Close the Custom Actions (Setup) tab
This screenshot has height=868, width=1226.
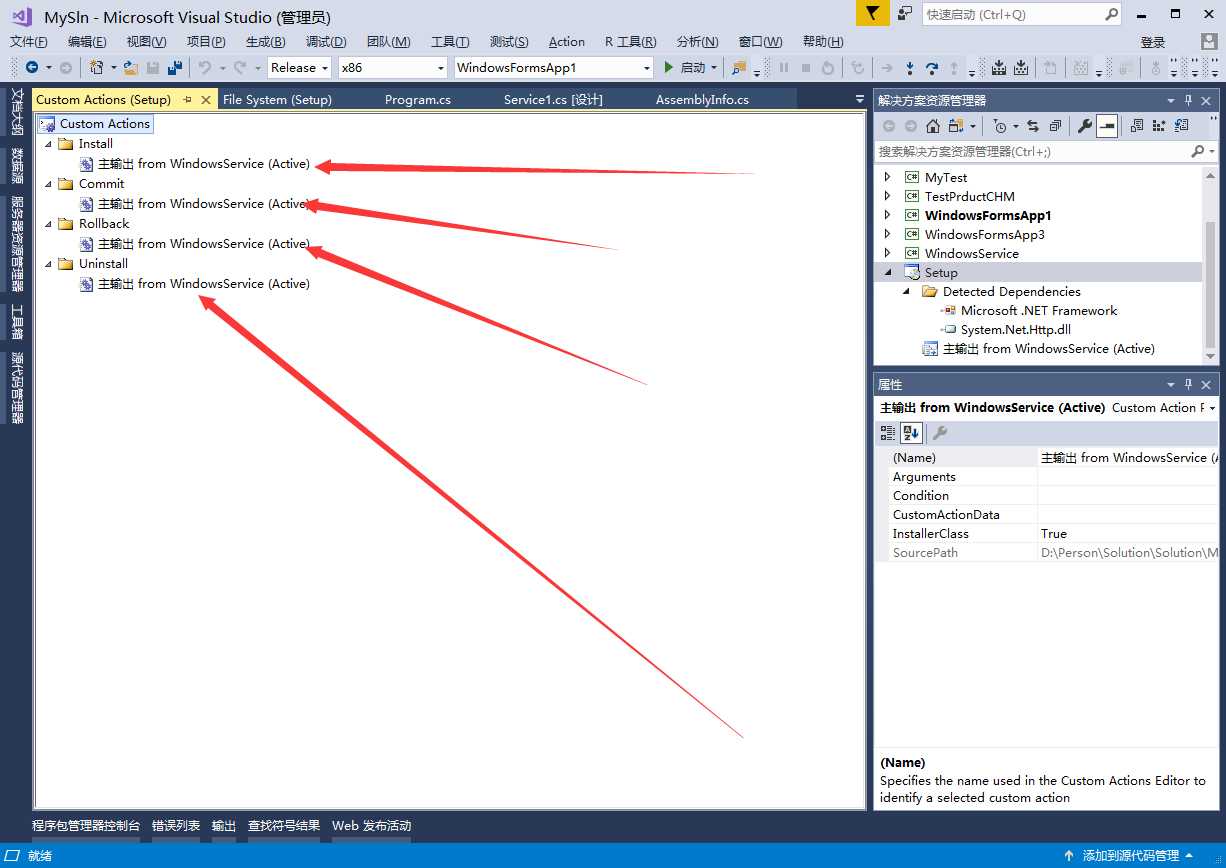pyautogui.click(x=206, y=100)
